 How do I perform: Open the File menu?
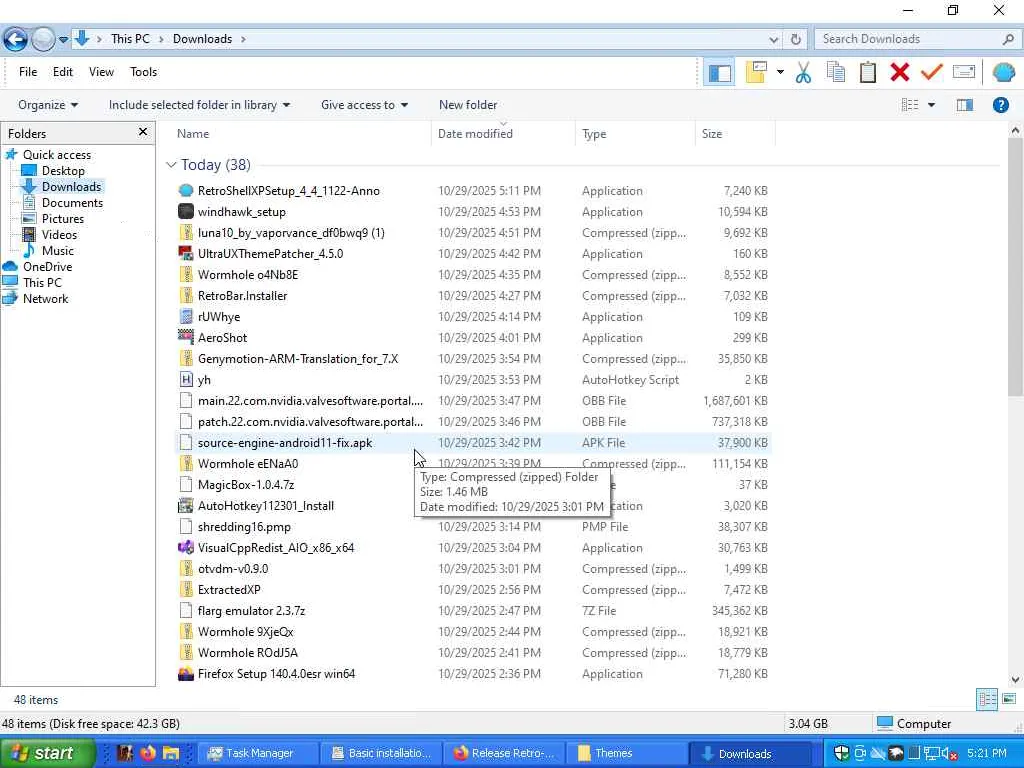28,72
